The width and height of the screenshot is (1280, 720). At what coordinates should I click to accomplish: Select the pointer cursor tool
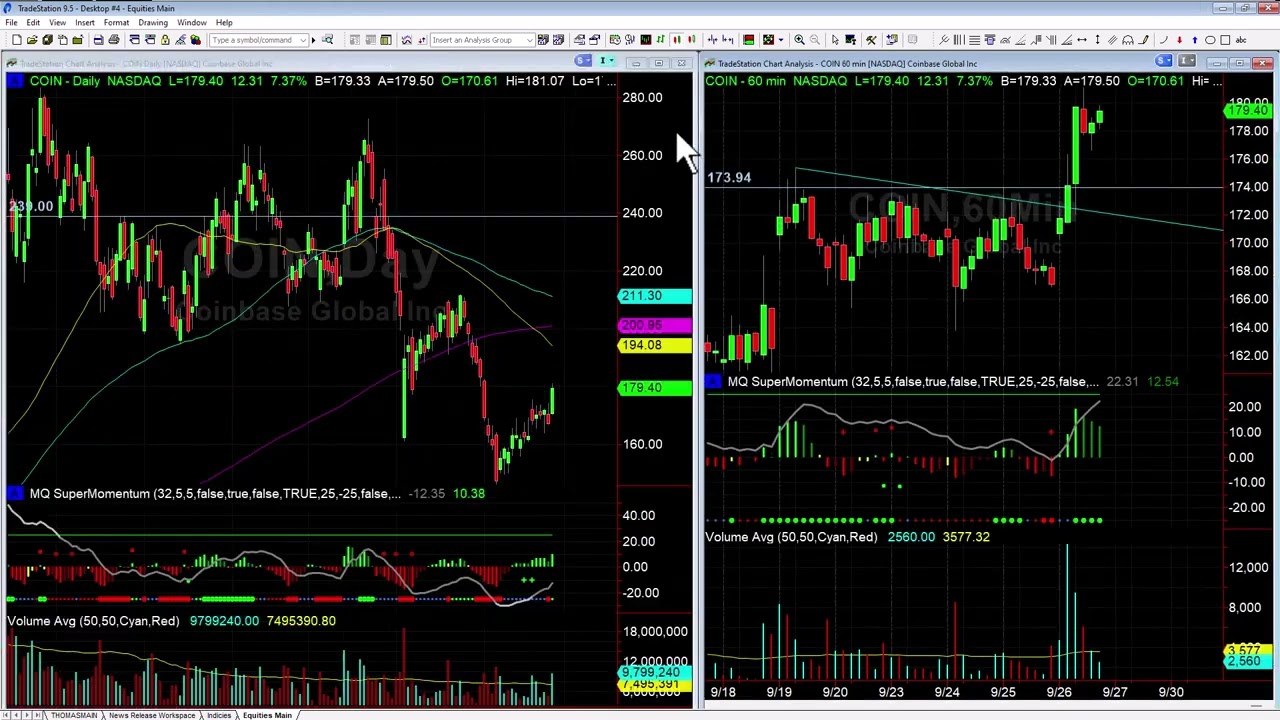click(x=835, y=40)
